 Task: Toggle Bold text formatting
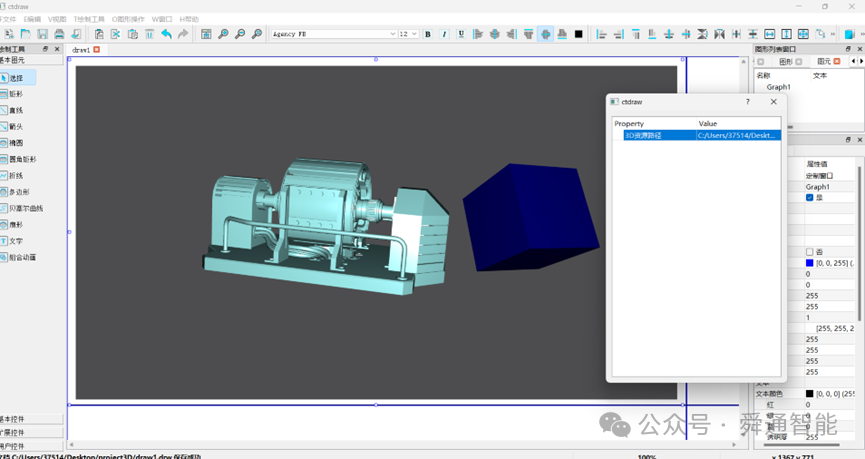click(428, 34)
